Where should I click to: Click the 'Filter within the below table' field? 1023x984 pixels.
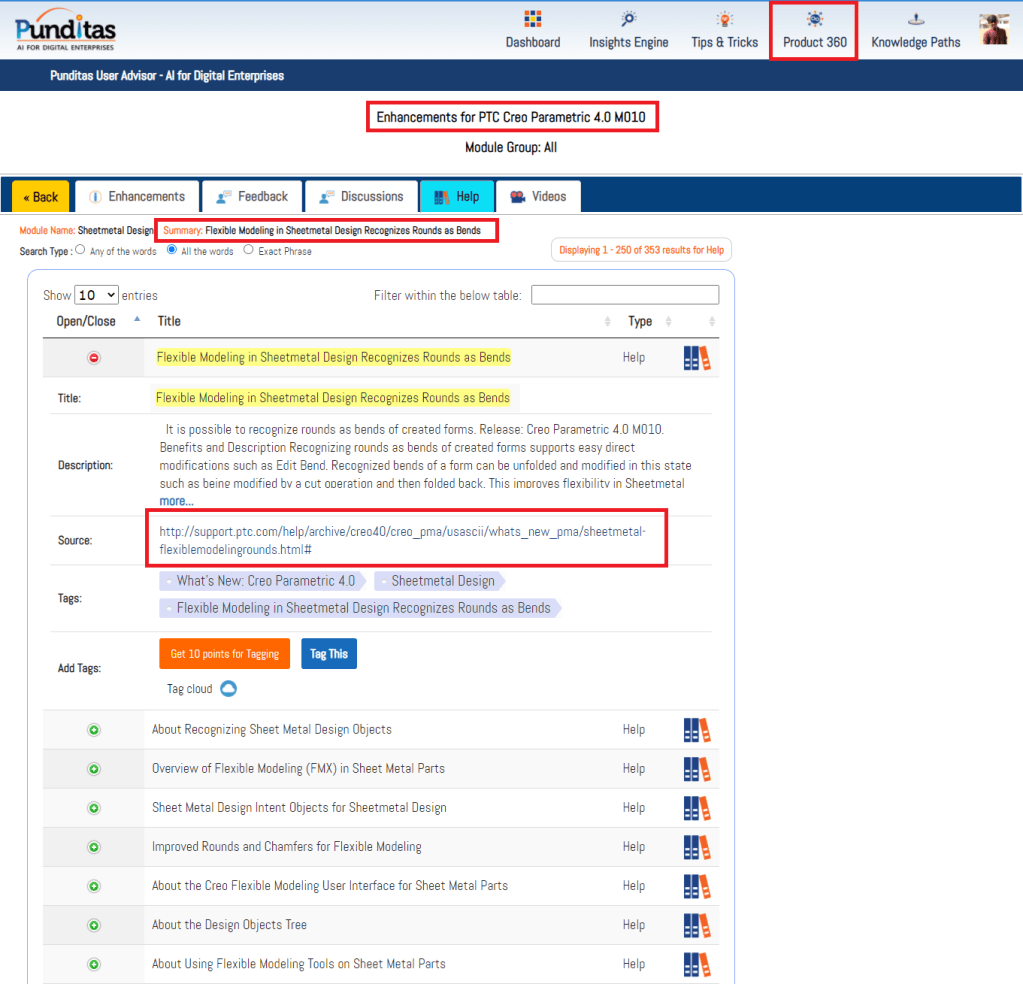click(624, 295)
